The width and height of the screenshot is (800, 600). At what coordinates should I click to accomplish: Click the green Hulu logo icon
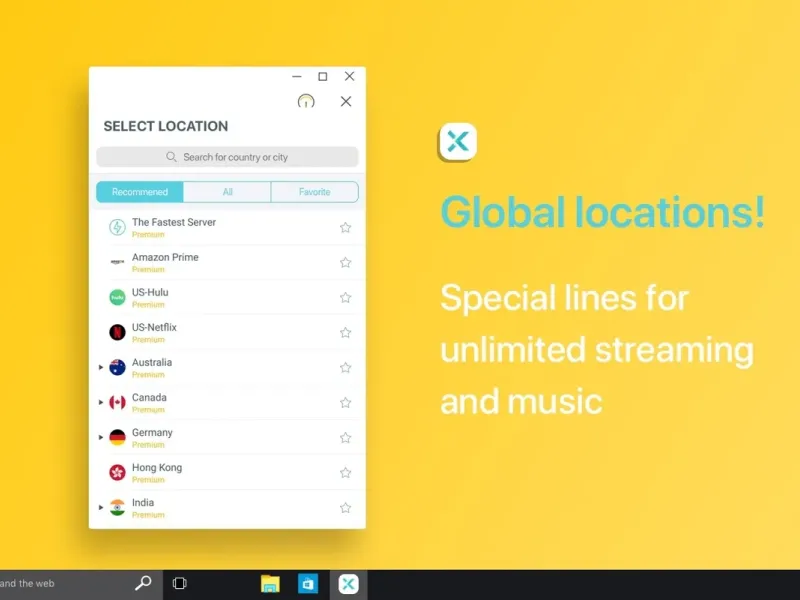coord(117,297)
